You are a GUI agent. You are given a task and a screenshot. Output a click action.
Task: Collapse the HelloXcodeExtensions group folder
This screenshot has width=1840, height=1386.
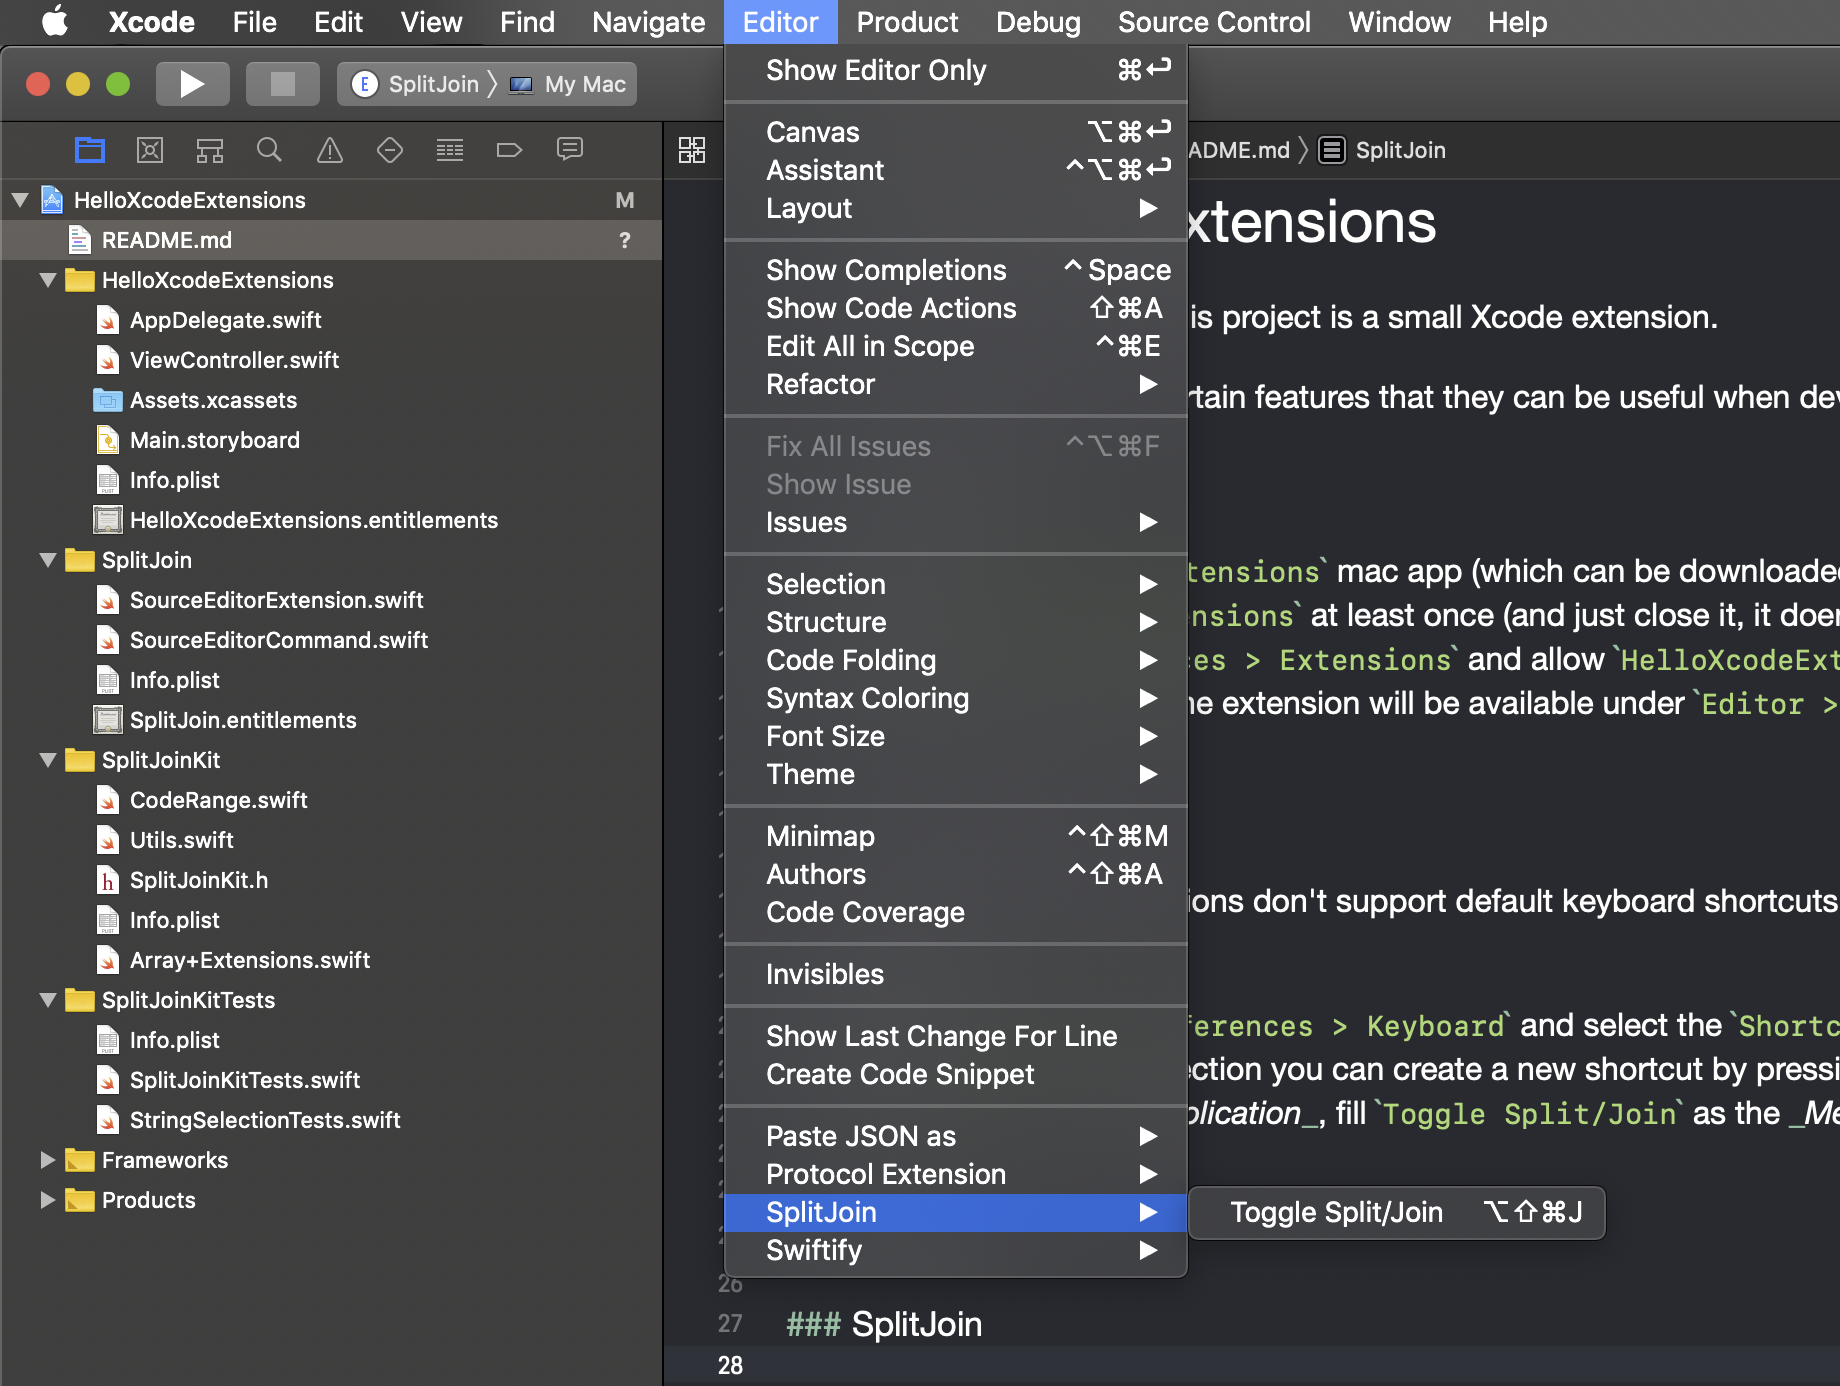tap(48, 280)
